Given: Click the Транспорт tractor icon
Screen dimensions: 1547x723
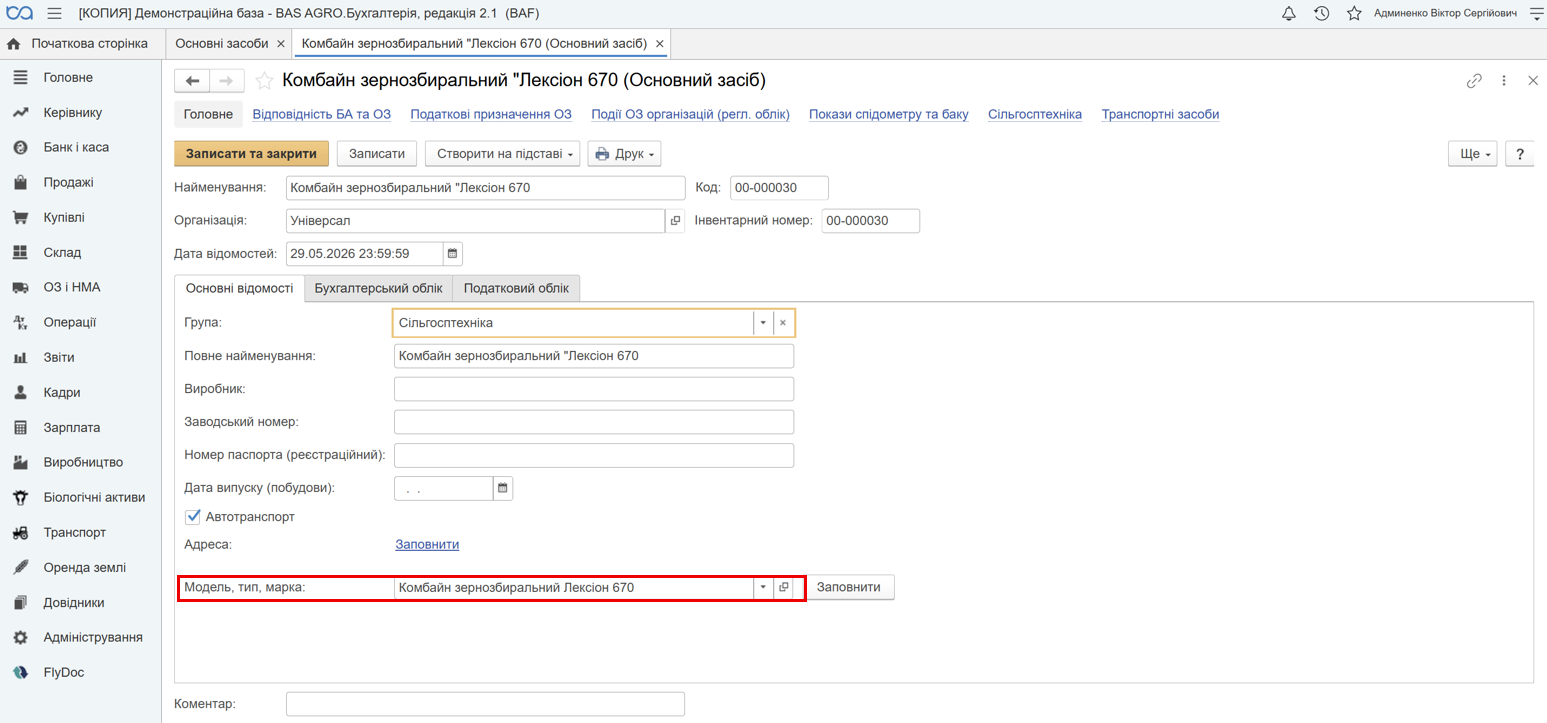Looking at the screenshot, I should pyautogui.click(x=20, y=533).
